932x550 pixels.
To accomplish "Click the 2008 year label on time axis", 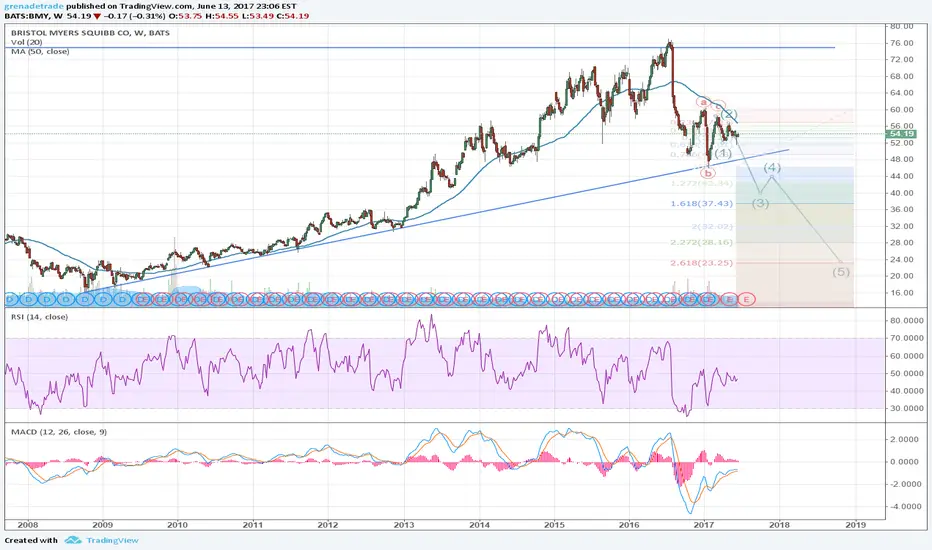I will [27, 525].
